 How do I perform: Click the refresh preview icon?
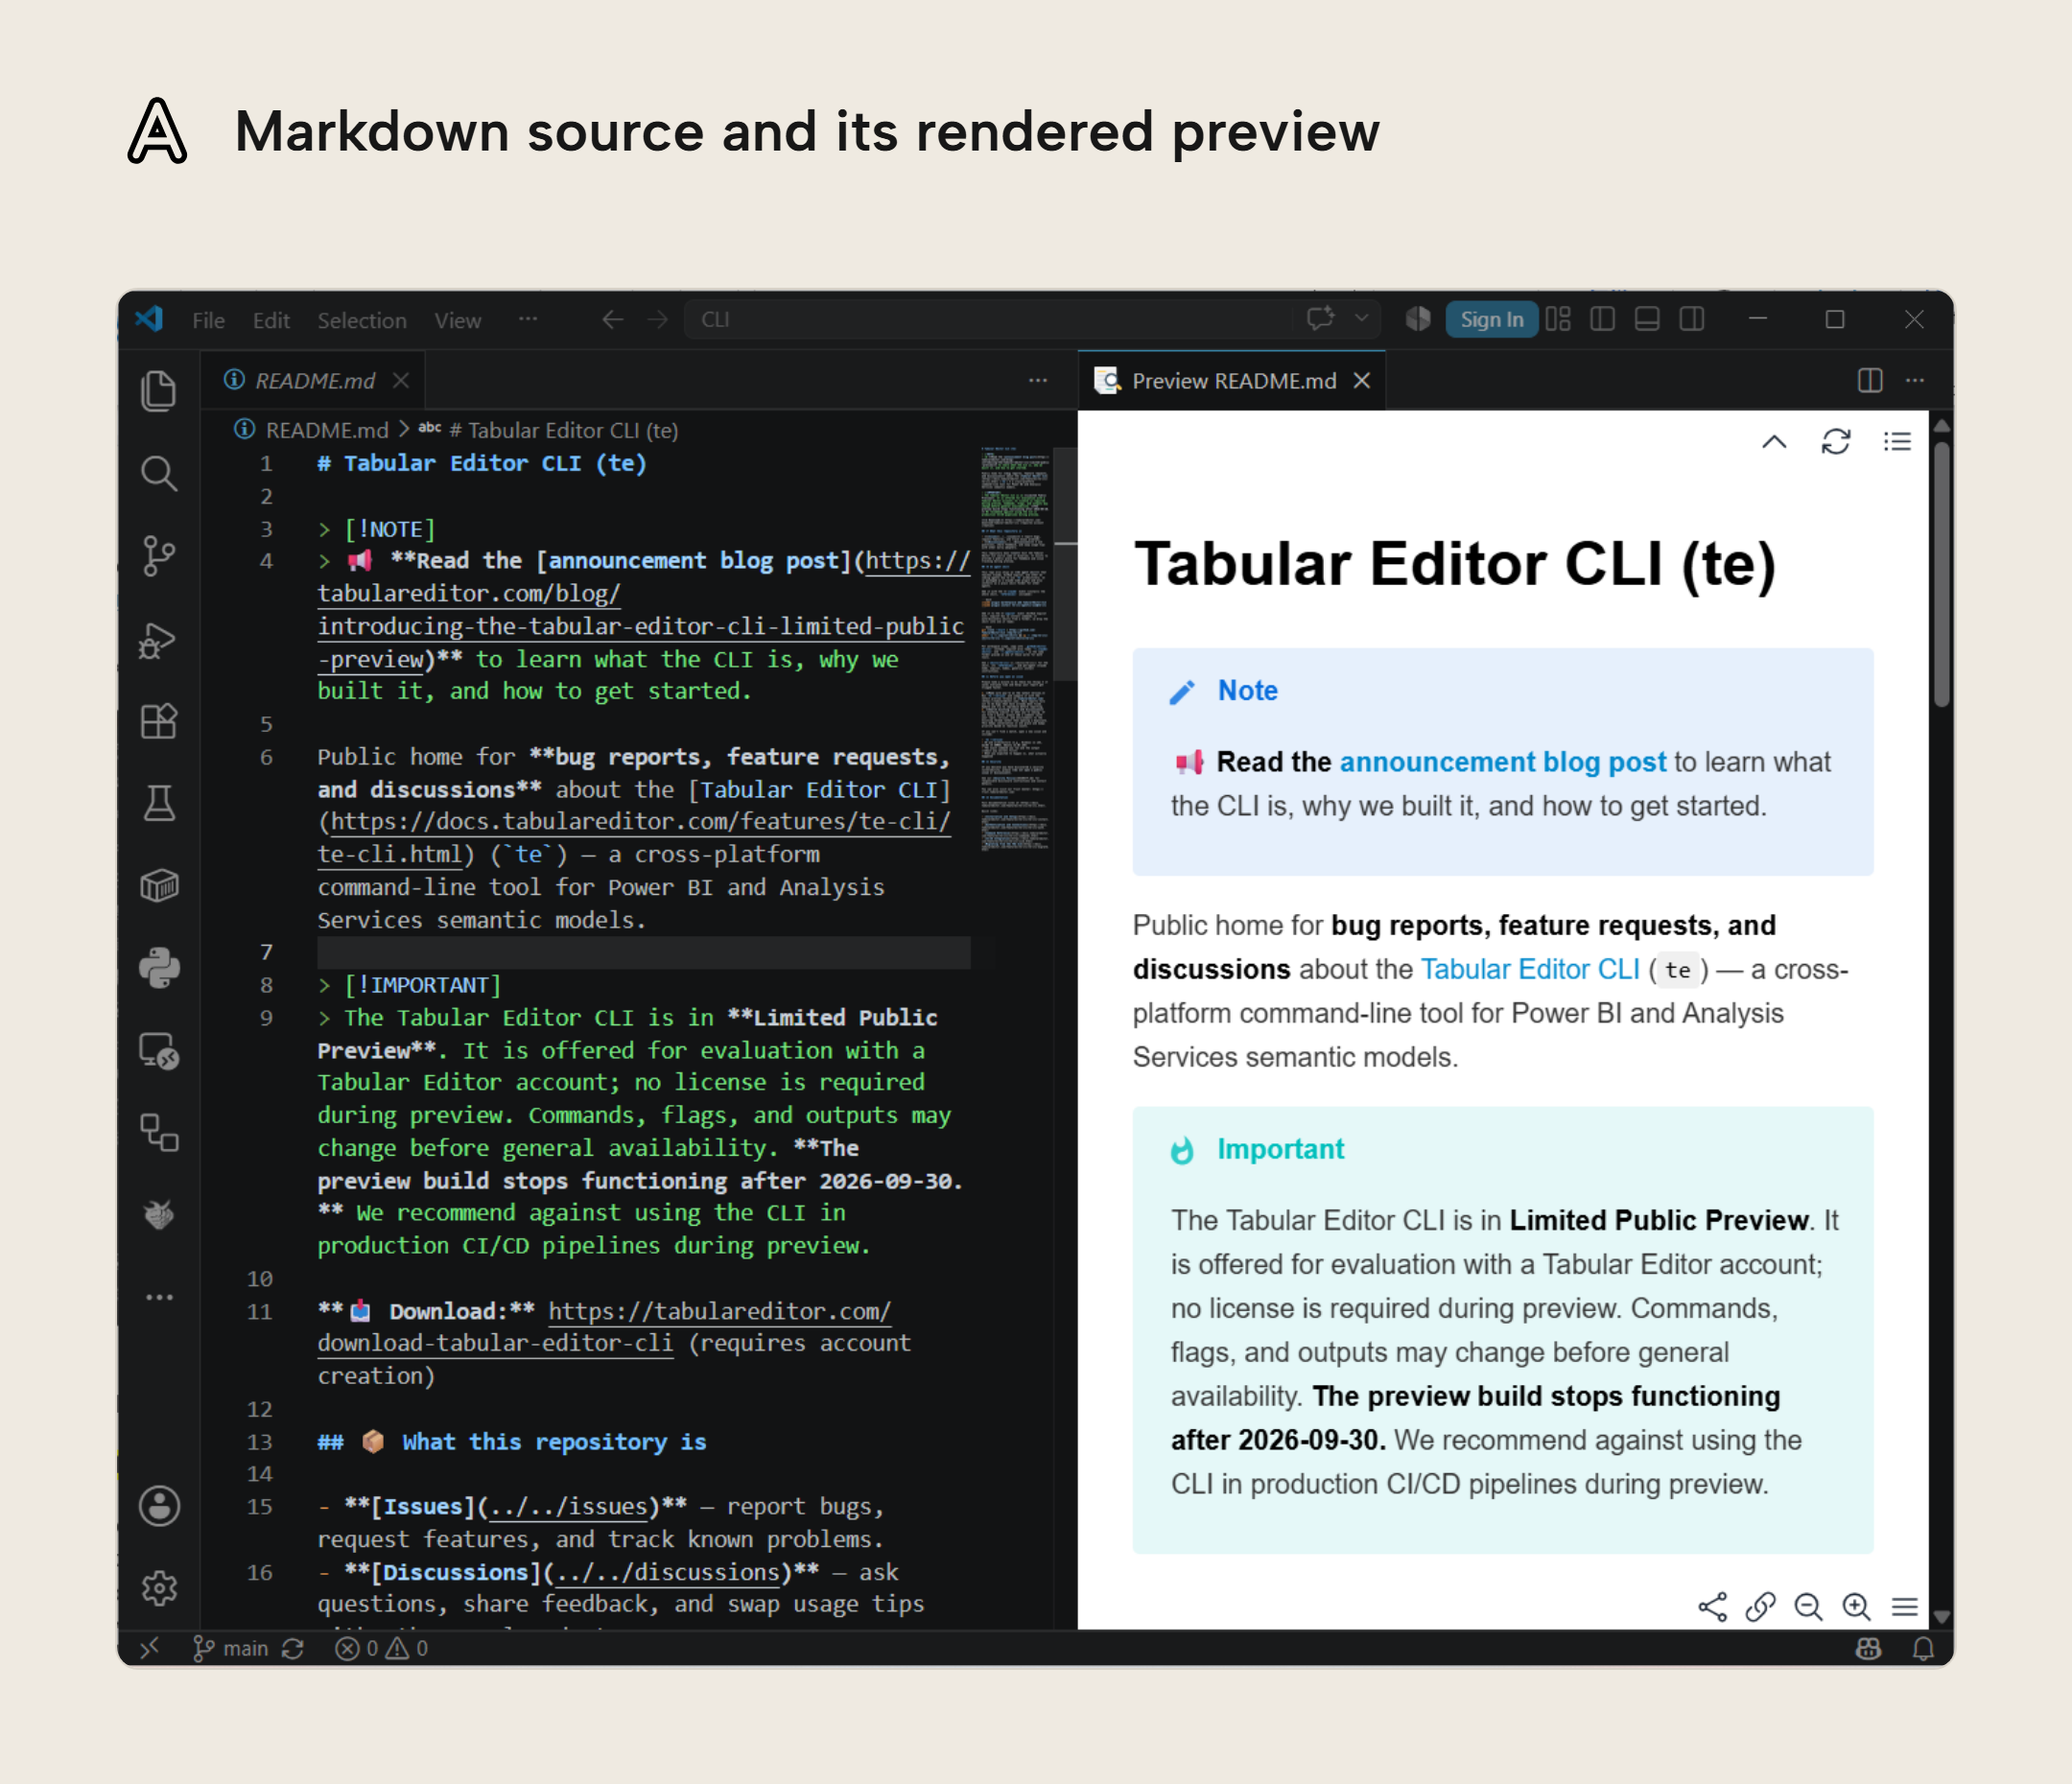coord(1836,442)
